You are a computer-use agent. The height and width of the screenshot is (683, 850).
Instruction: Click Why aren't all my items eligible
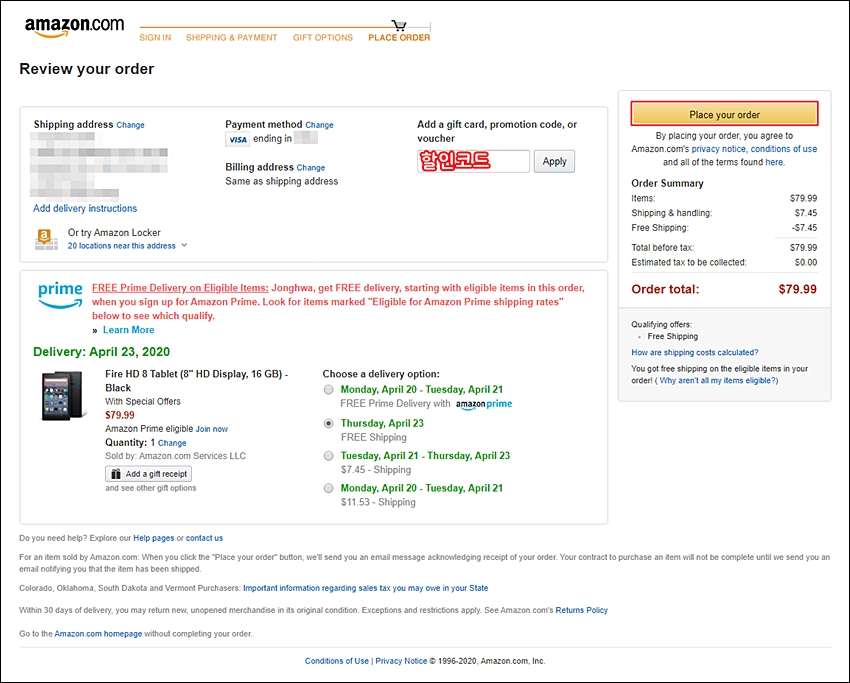tap(717, 381)
